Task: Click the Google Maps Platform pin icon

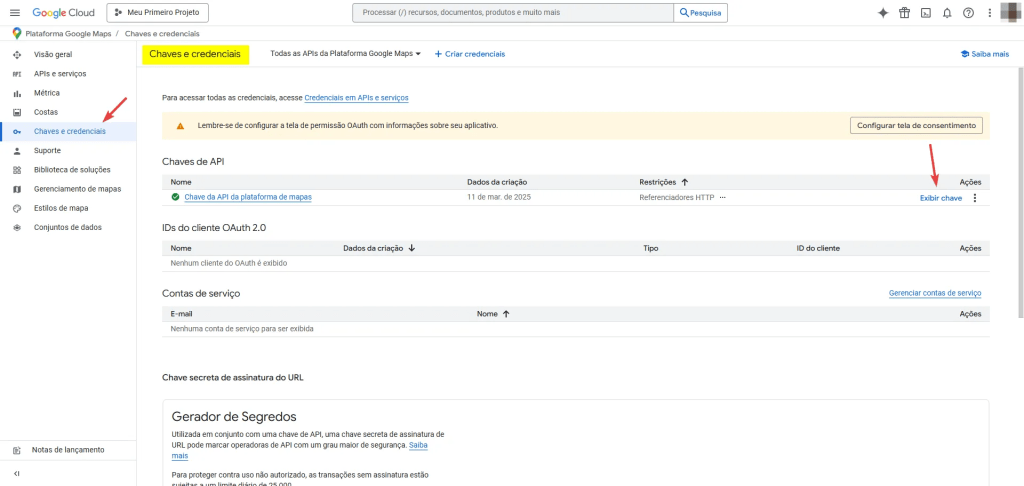Action: pos(17,34)
